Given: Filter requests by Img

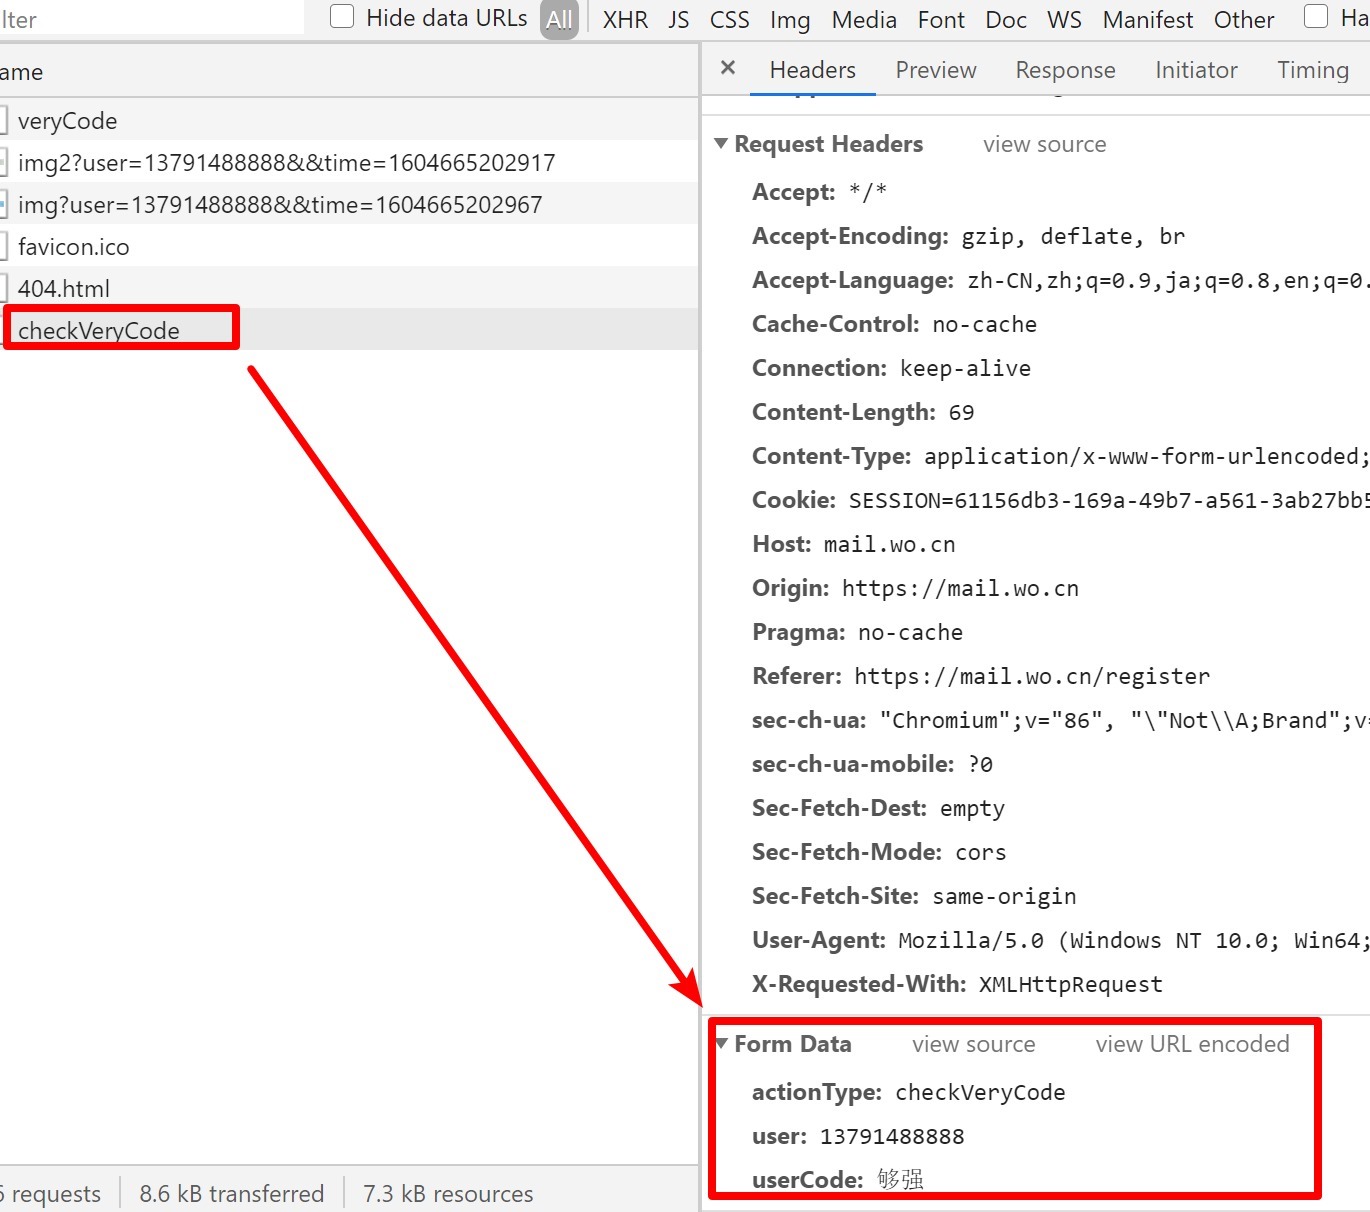Looking at the screenshot, I should pos(790,20).
